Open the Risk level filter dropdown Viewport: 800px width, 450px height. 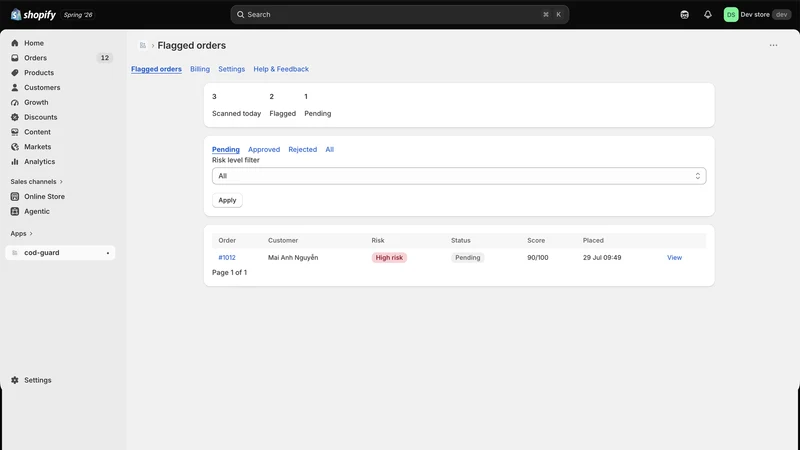click(459, 176)
